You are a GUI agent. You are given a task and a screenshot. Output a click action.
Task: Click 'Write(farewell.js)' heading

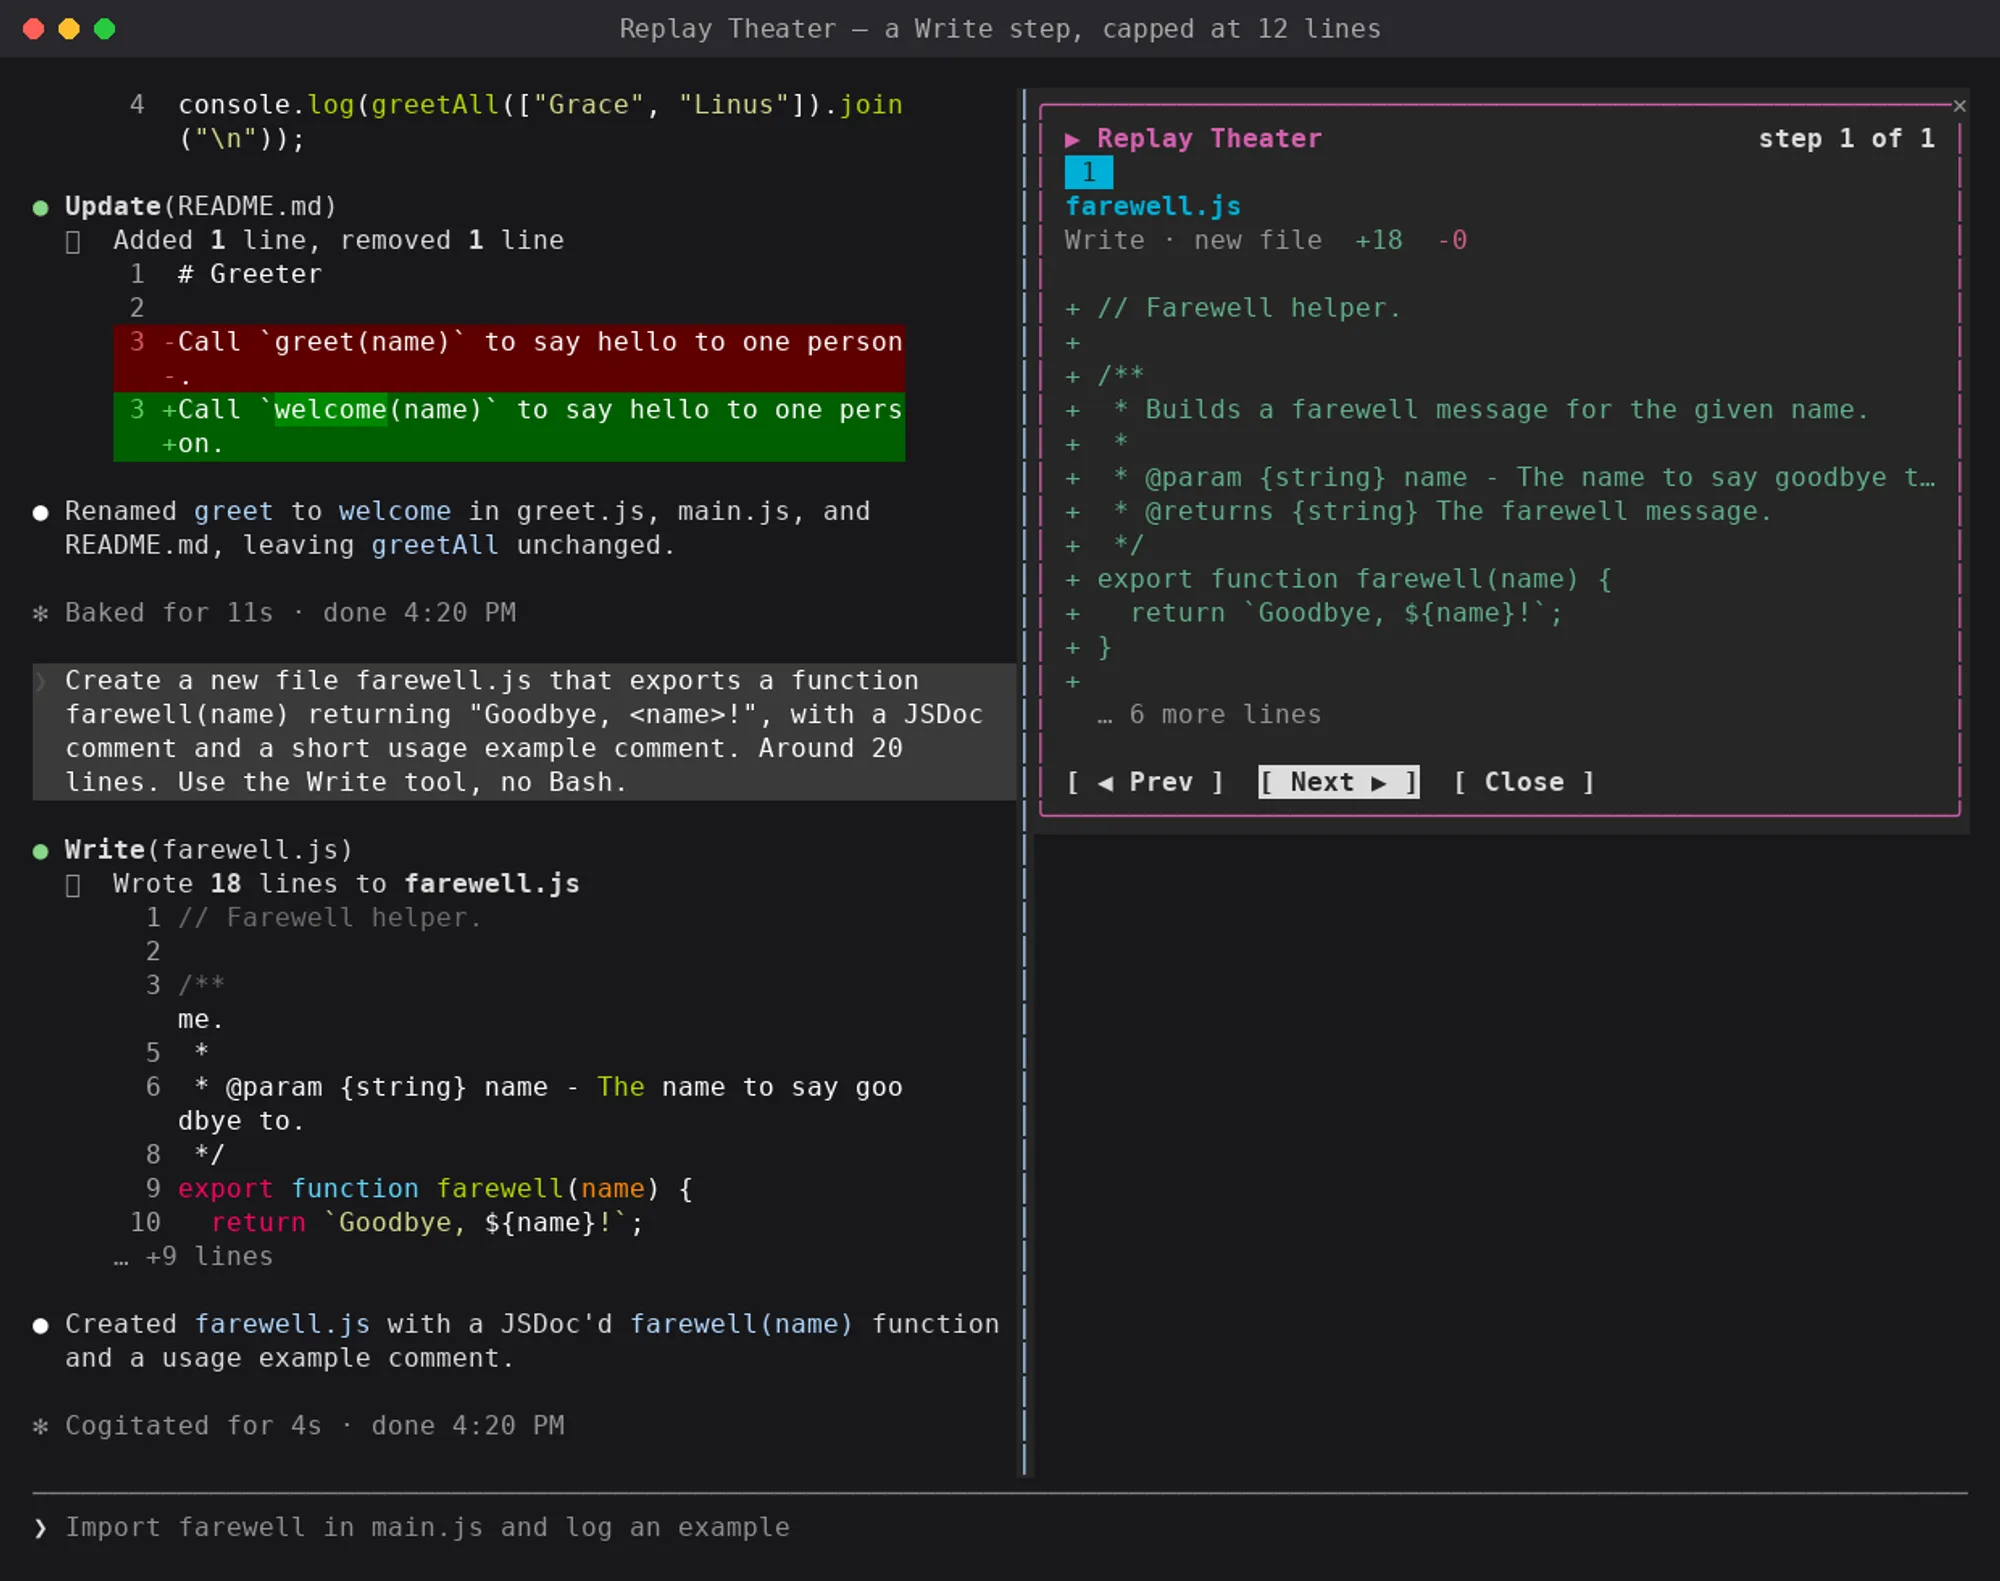[209, 849]
